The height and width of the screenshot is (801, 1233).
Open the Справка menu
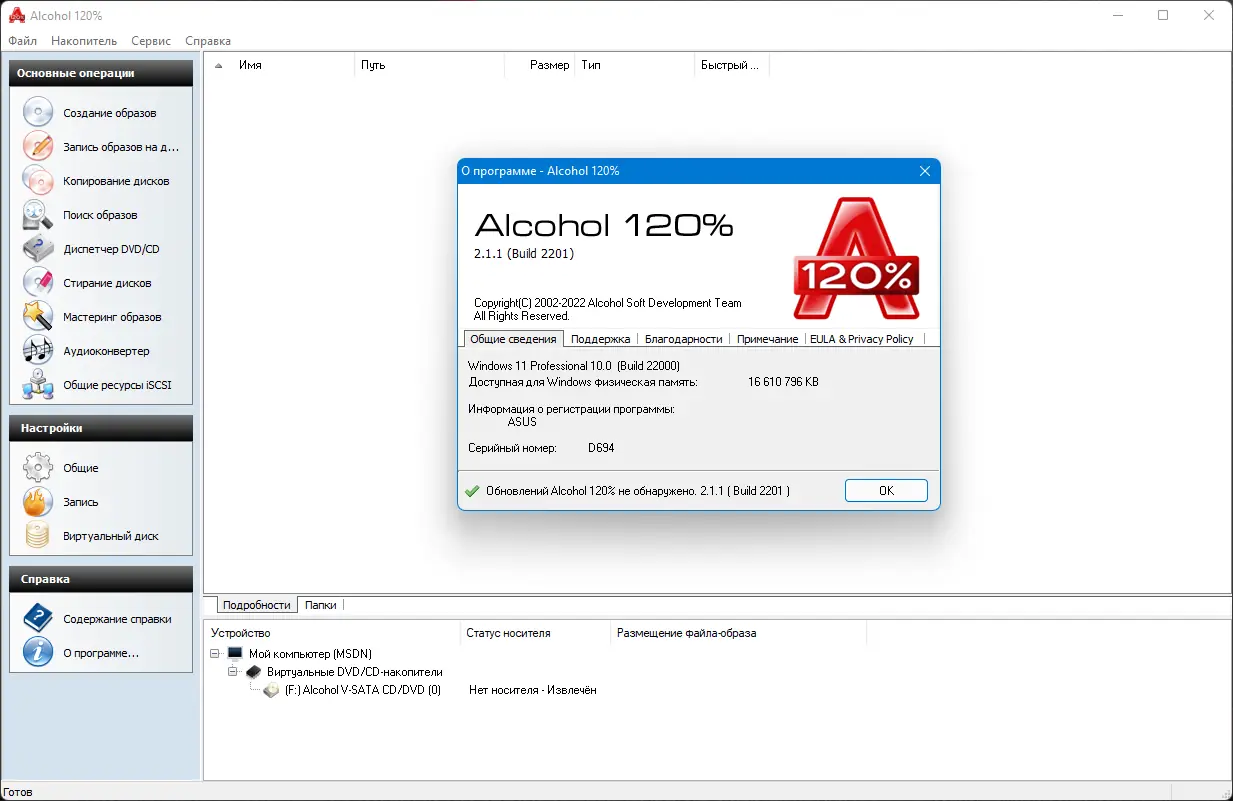[208, 41]
